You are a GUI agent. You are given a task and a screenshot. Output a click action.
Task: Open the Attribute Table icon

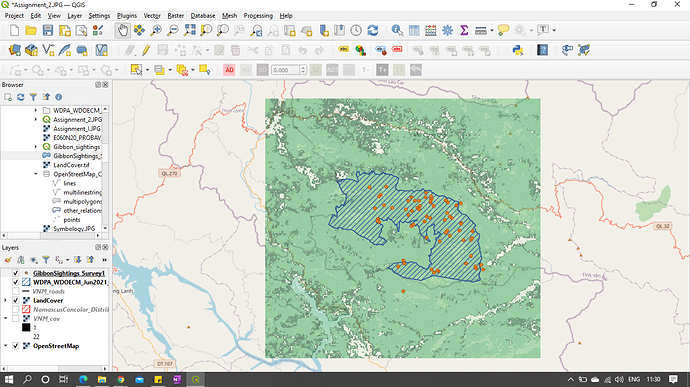coord(414,30)
